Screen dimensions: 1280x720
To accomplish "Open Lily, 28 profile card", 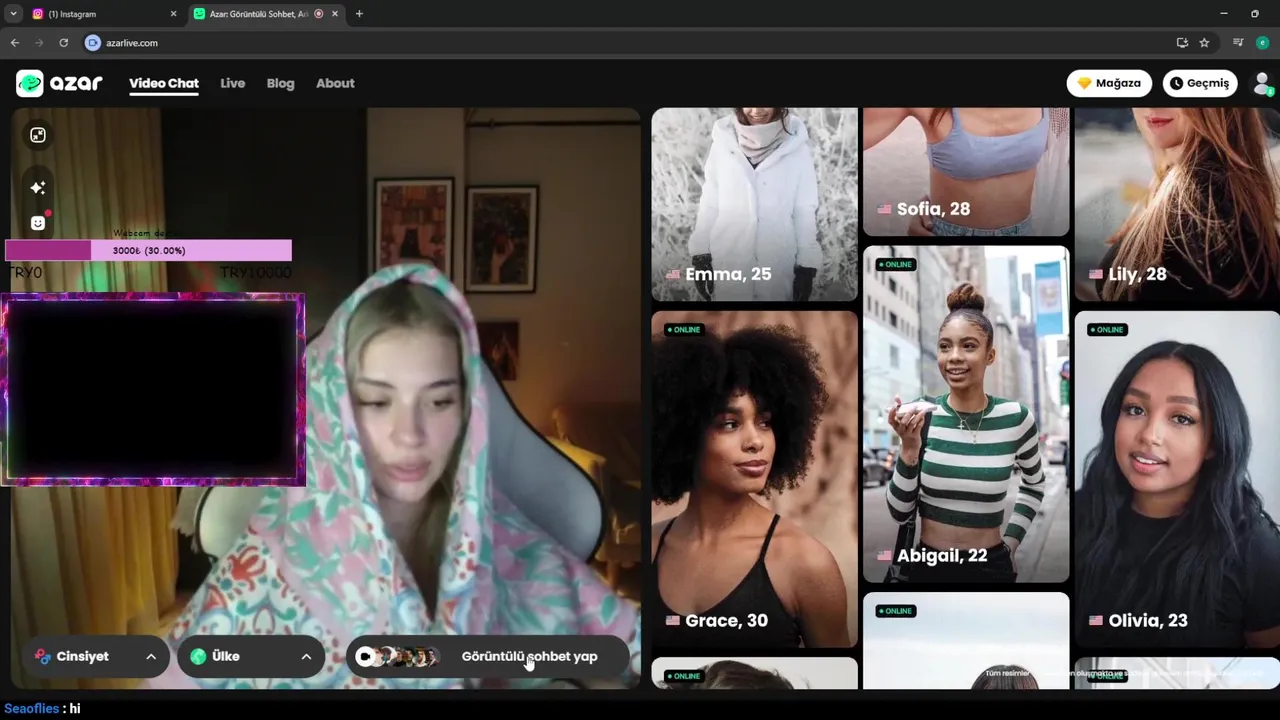I will click(1177, 204).
